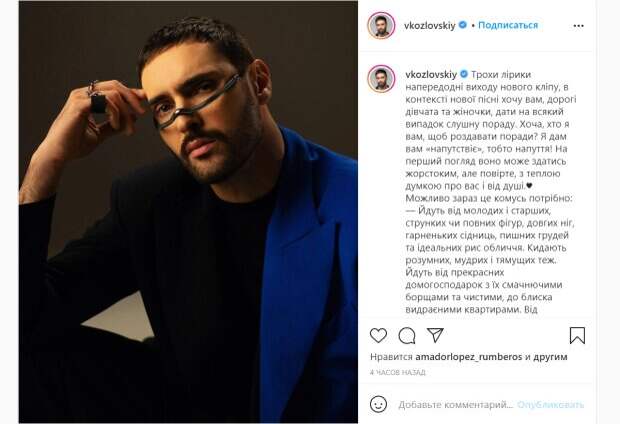This screenshot has width=620, height=424.
Task: Click the Опубликовать post comment button
Action: [550, 405]
